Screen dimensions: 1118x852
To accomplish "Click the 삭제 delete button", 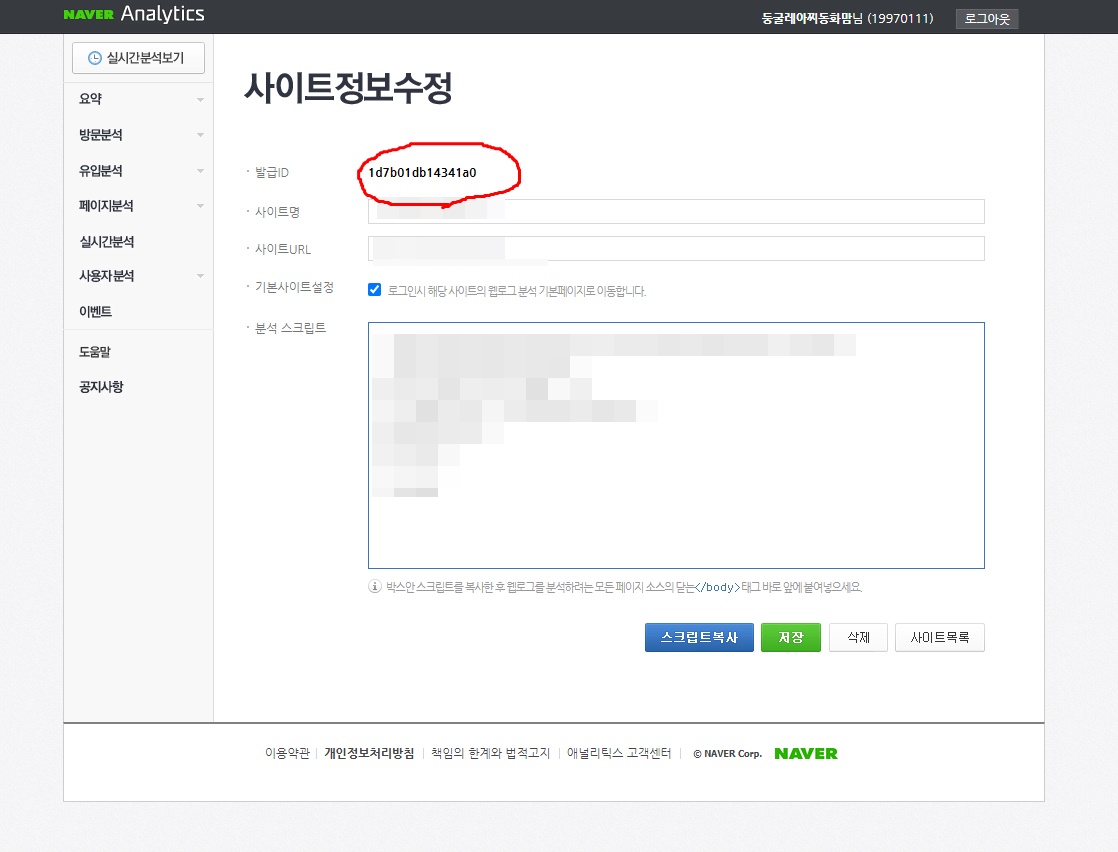I will click(x=858, y=637).
